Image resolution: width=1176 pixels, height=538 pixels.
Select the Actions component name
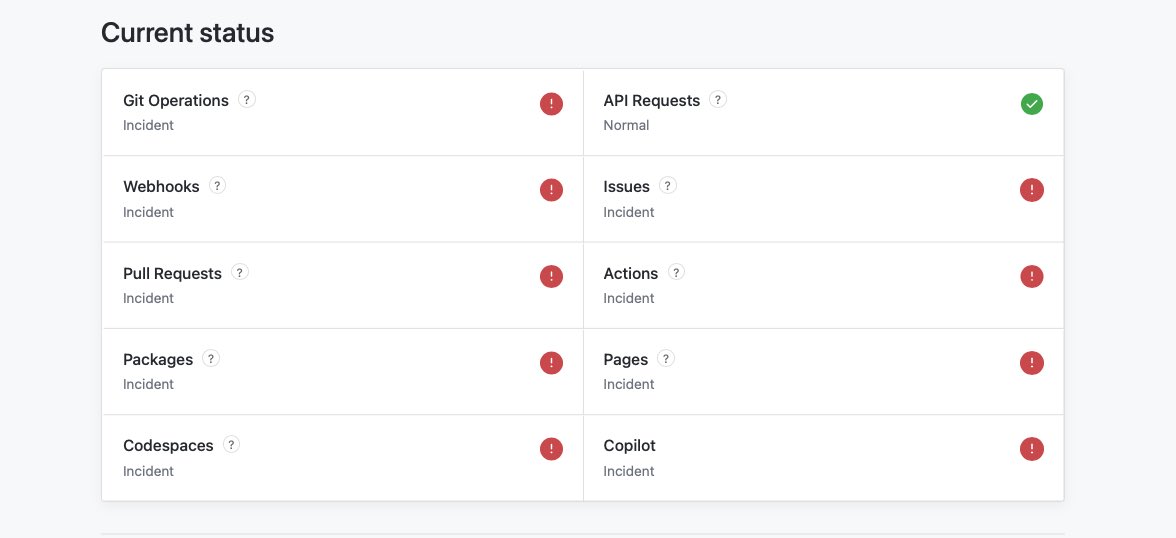631,274
